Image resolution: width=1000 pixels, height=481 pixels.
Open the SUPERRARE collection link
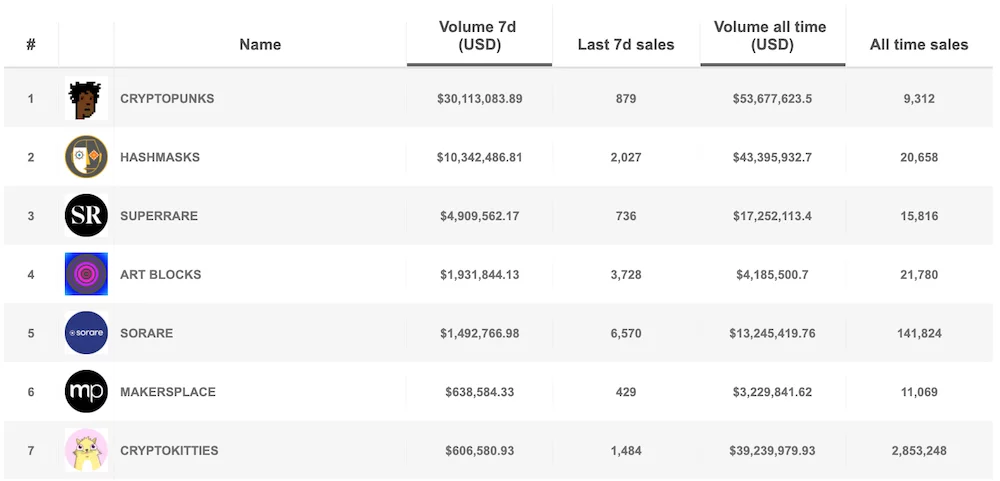pos(159,216)
